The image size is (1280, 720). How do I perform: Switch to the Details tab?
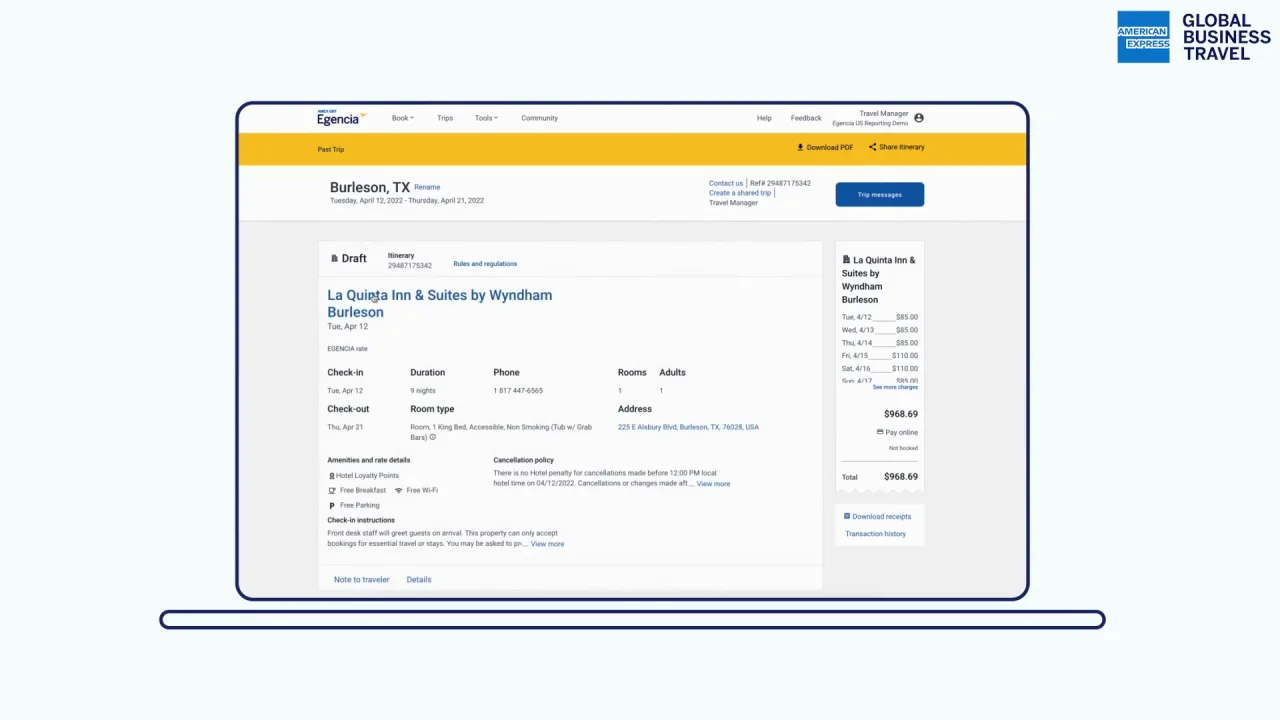[x=419, y=579]
